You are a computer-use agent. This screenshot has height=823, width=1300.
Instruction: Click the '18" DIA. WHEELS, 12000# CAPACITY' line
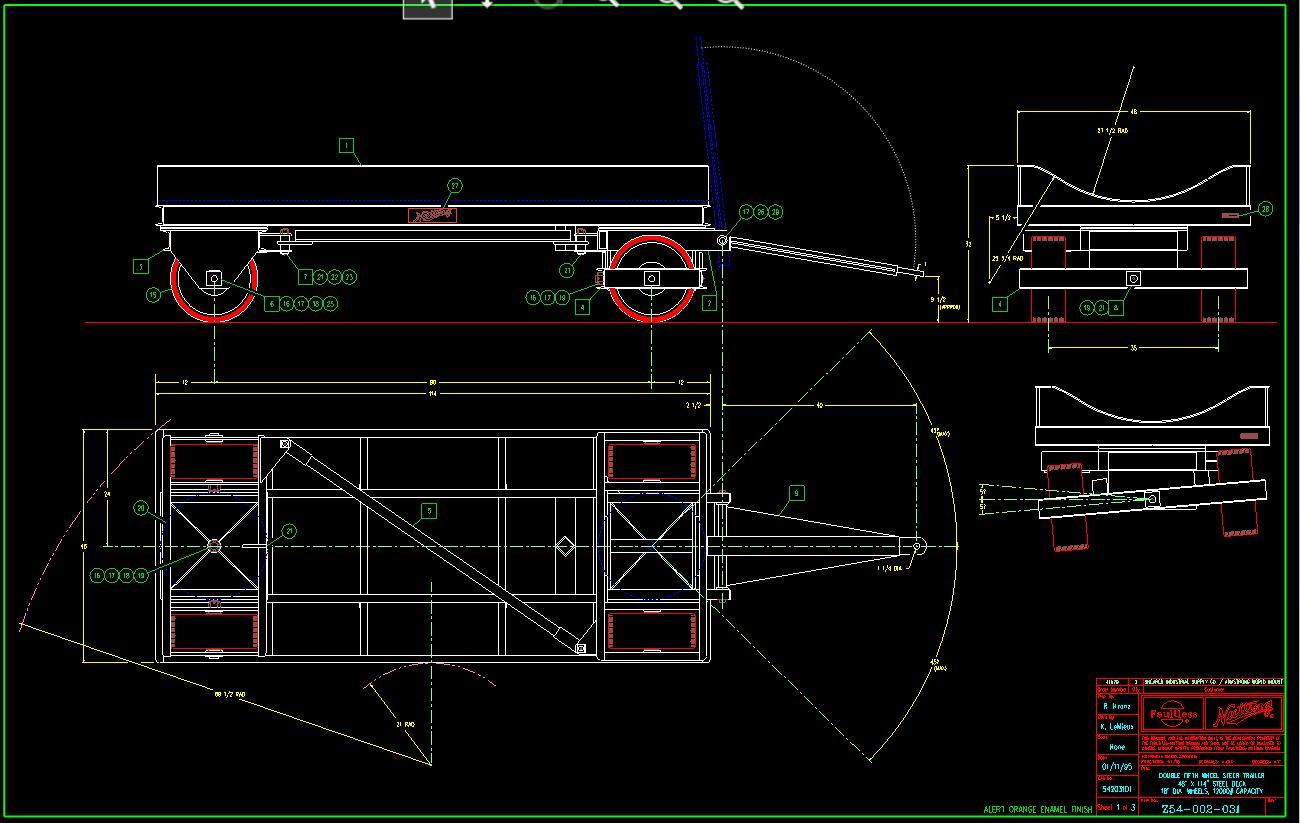[x=1211, y=791]
